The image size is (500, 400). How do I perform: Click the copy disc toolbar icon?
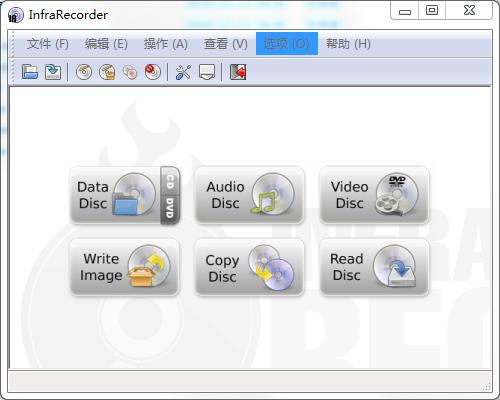point(130,72)
